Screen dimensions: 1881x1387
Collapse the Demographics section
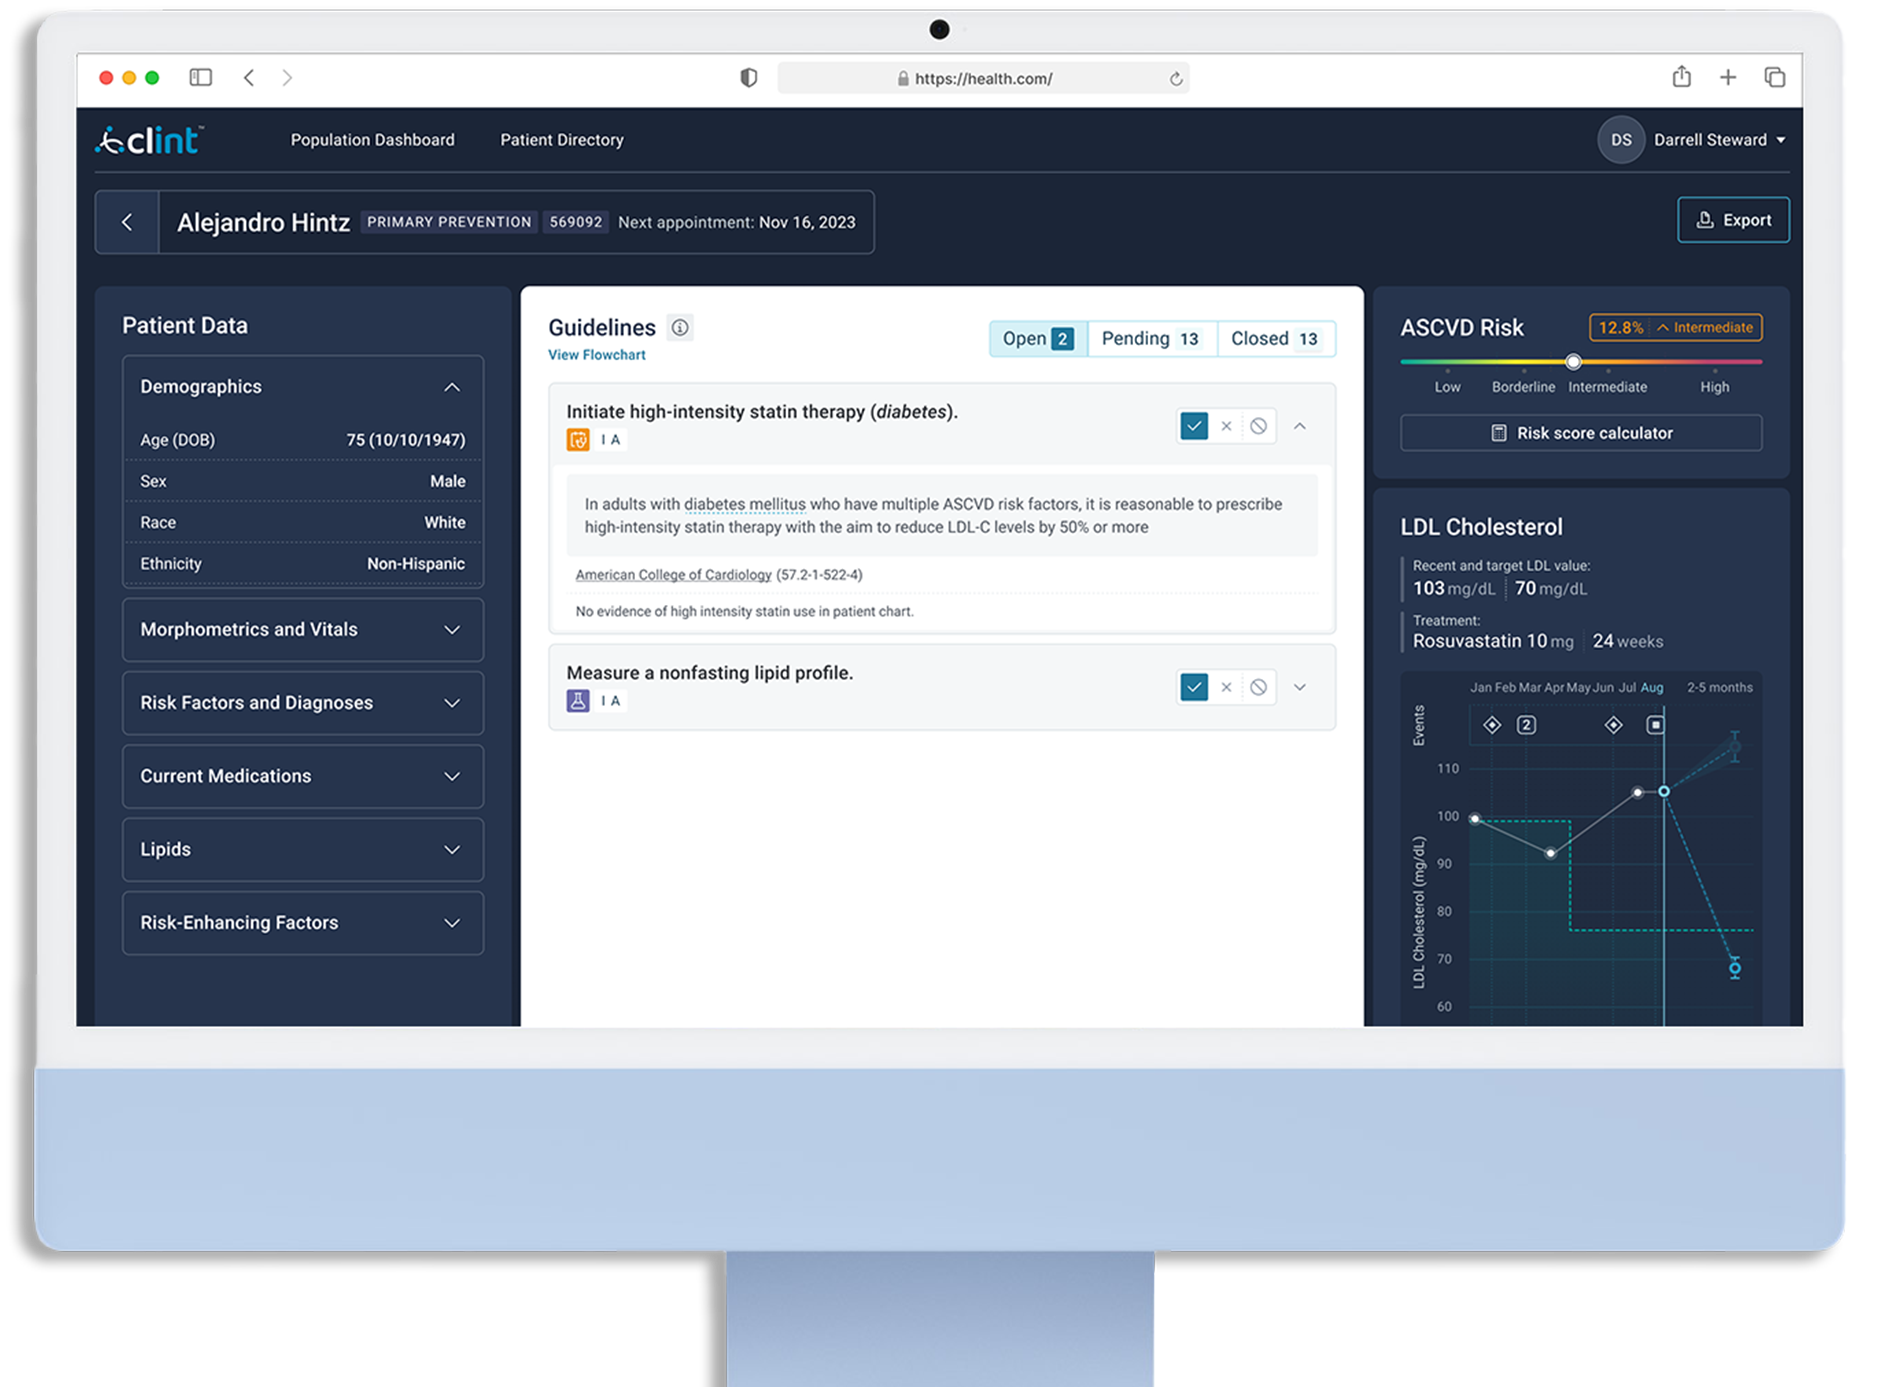(452, 387)
